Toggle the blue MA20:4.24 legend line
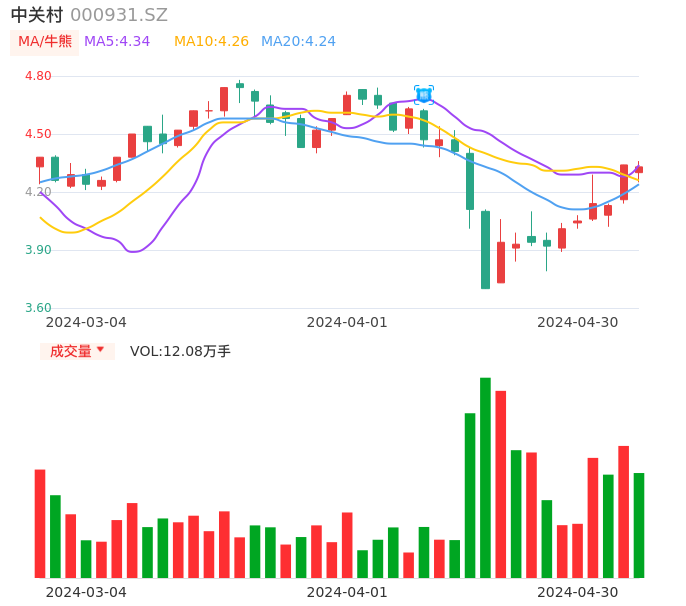The image size is (686, 606). [x=298, y=42]
